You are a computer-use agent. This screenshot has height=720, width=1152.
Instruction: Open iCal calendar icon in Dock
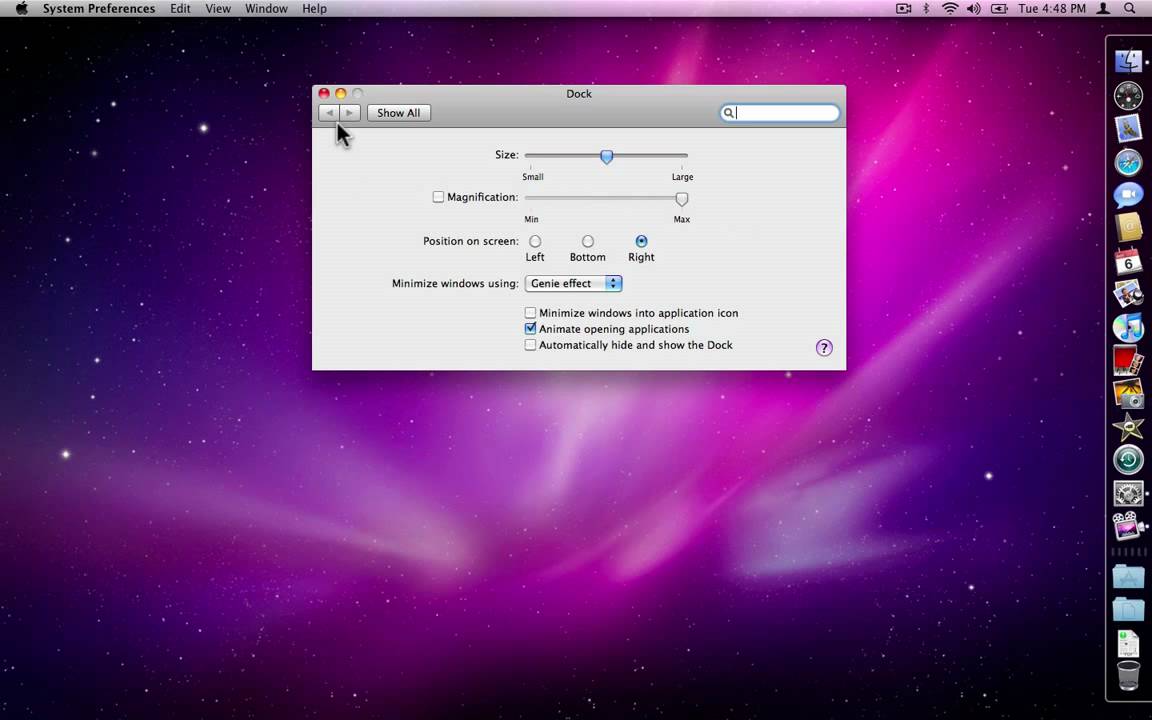point(1128,262)
